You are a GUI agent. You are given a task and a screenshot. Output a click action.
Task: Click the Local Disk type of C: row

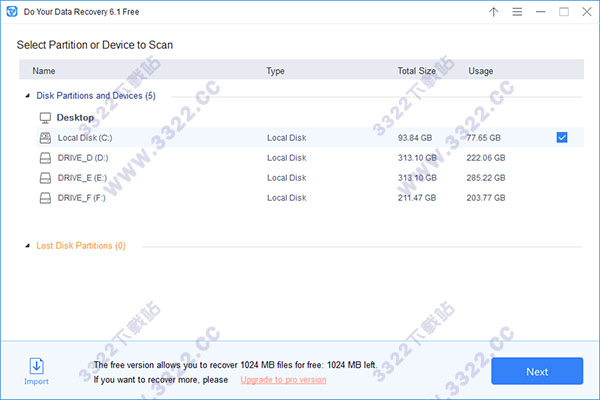click(287, 138)
